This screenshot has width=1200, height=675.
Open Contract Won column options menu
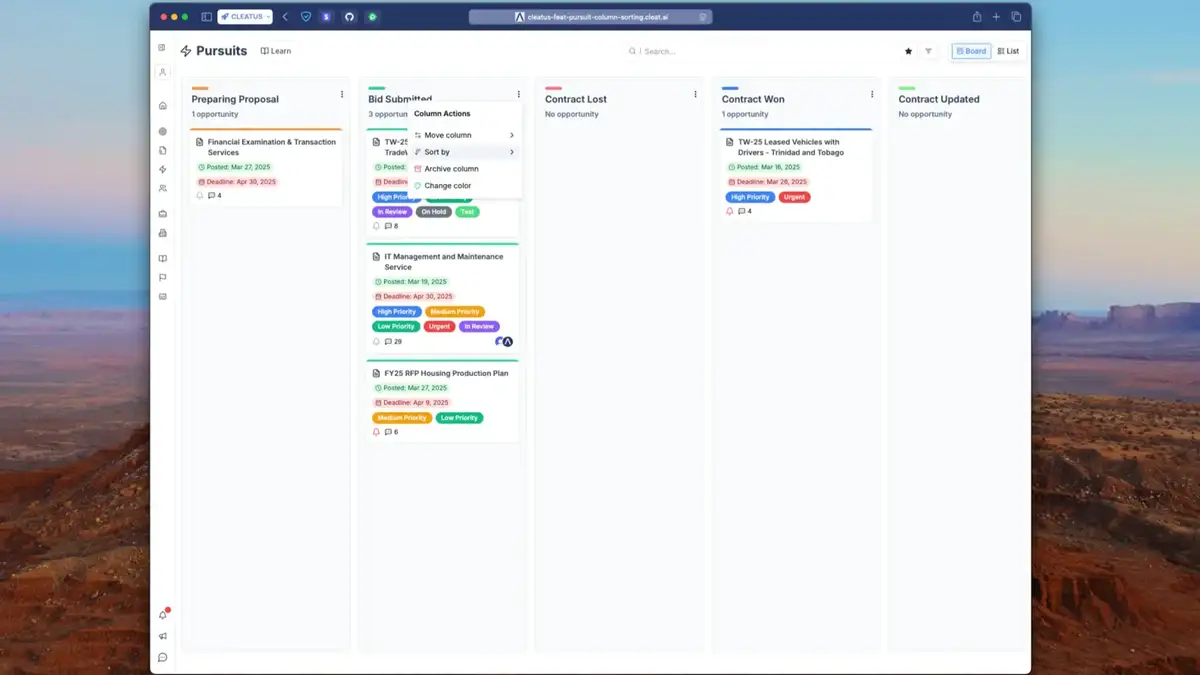click(x=872, y=95)
